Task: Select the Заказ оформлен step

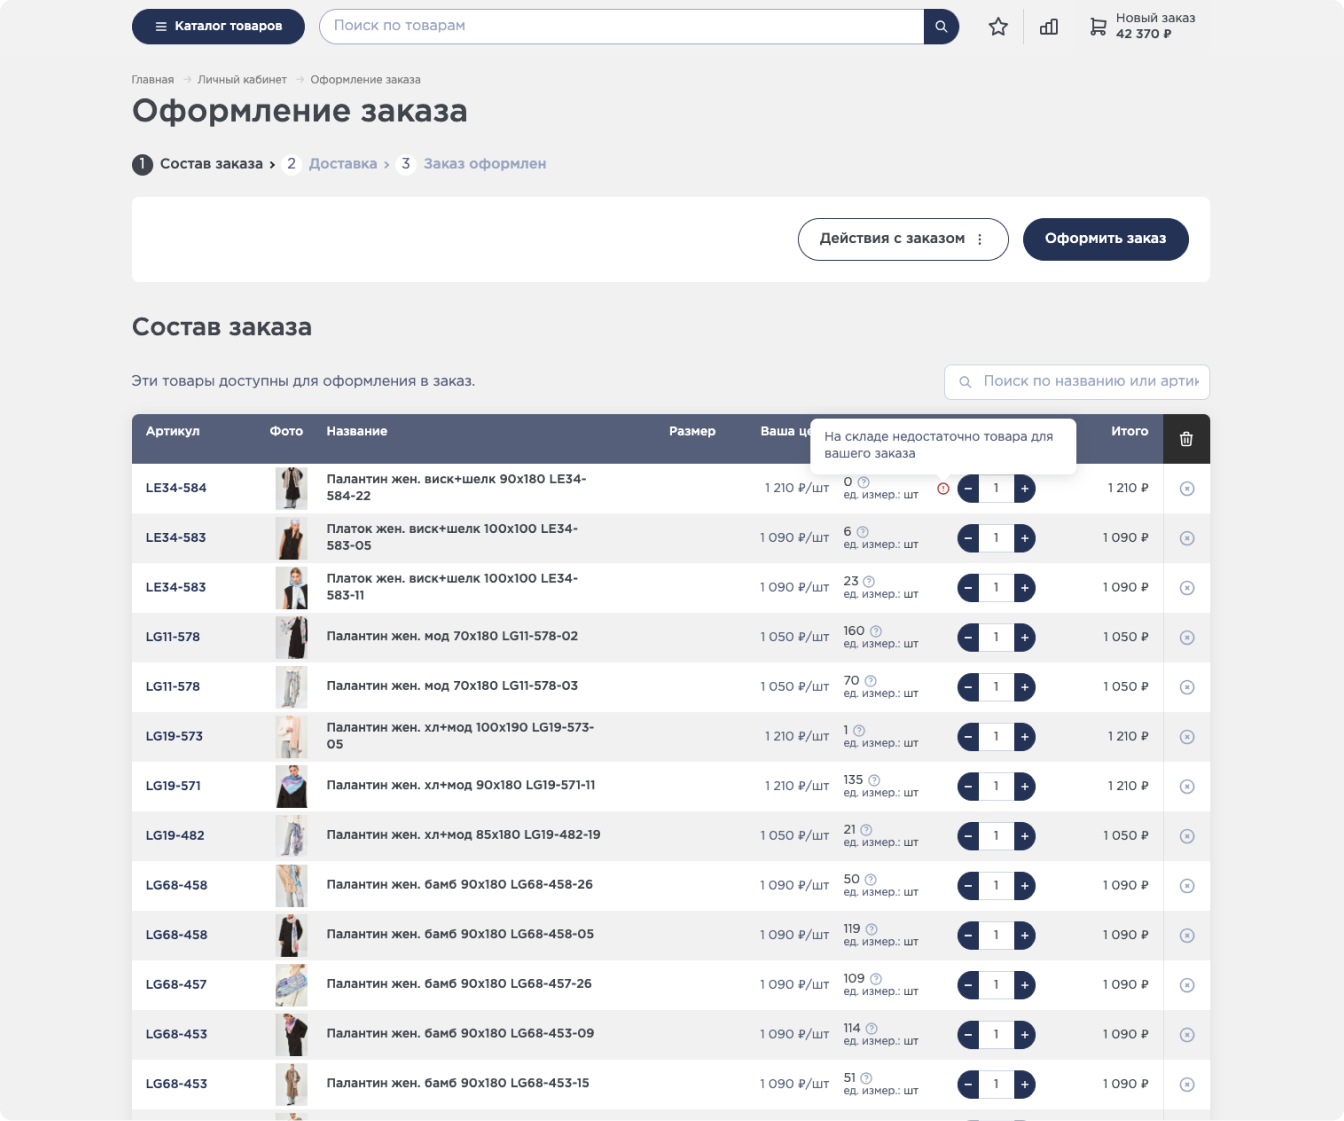Action: click(x=484, y=164)
